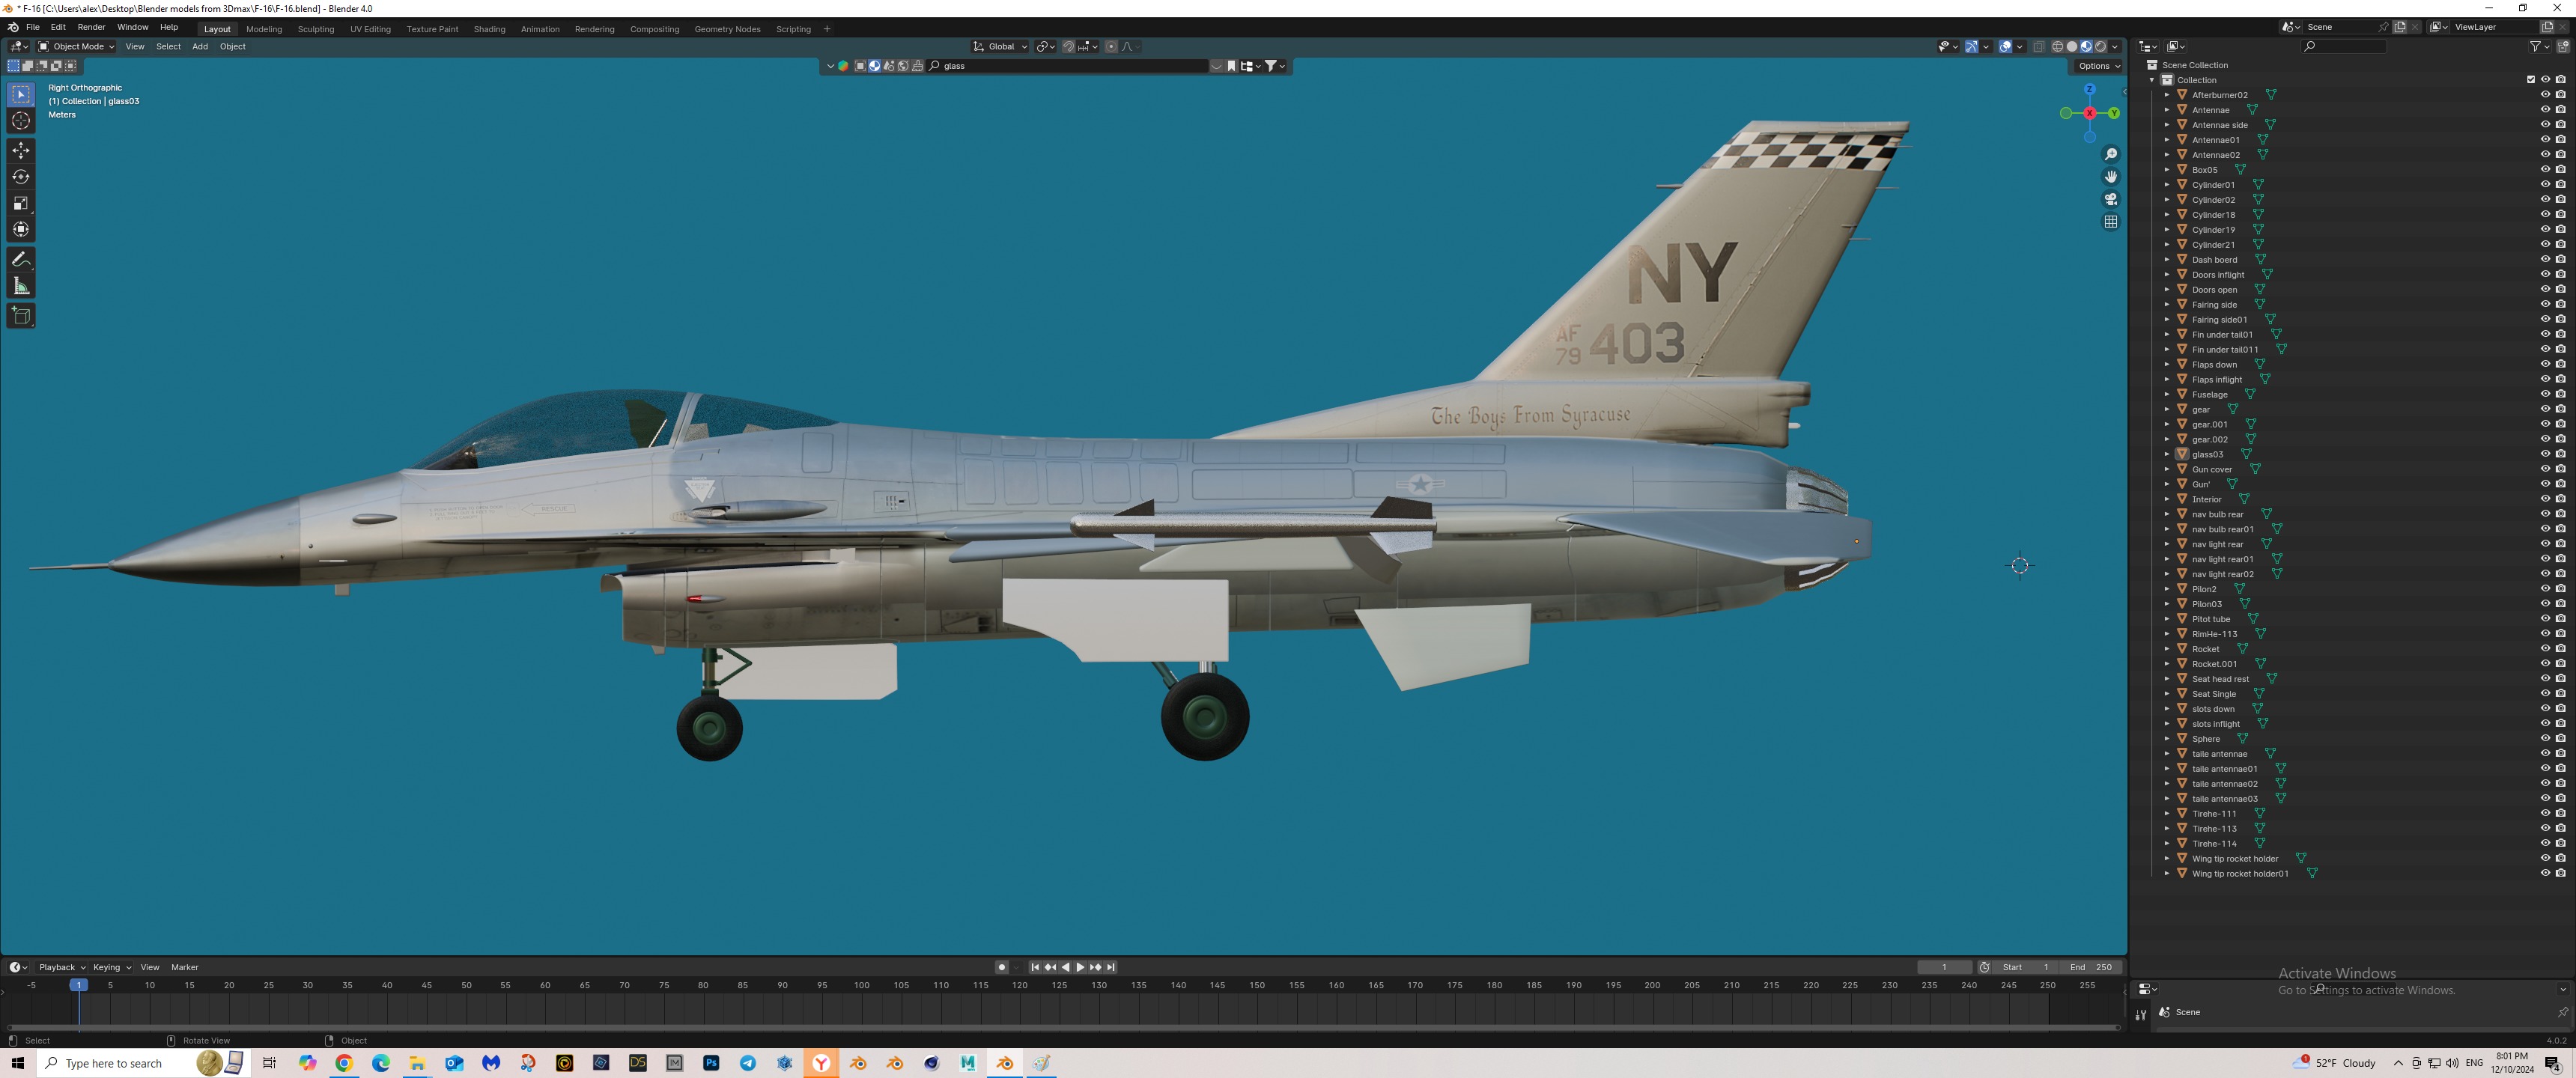Open the viewport Add menu
Image resolution: width=2576 pixels, height=1078 pixels.
(200, 46)
